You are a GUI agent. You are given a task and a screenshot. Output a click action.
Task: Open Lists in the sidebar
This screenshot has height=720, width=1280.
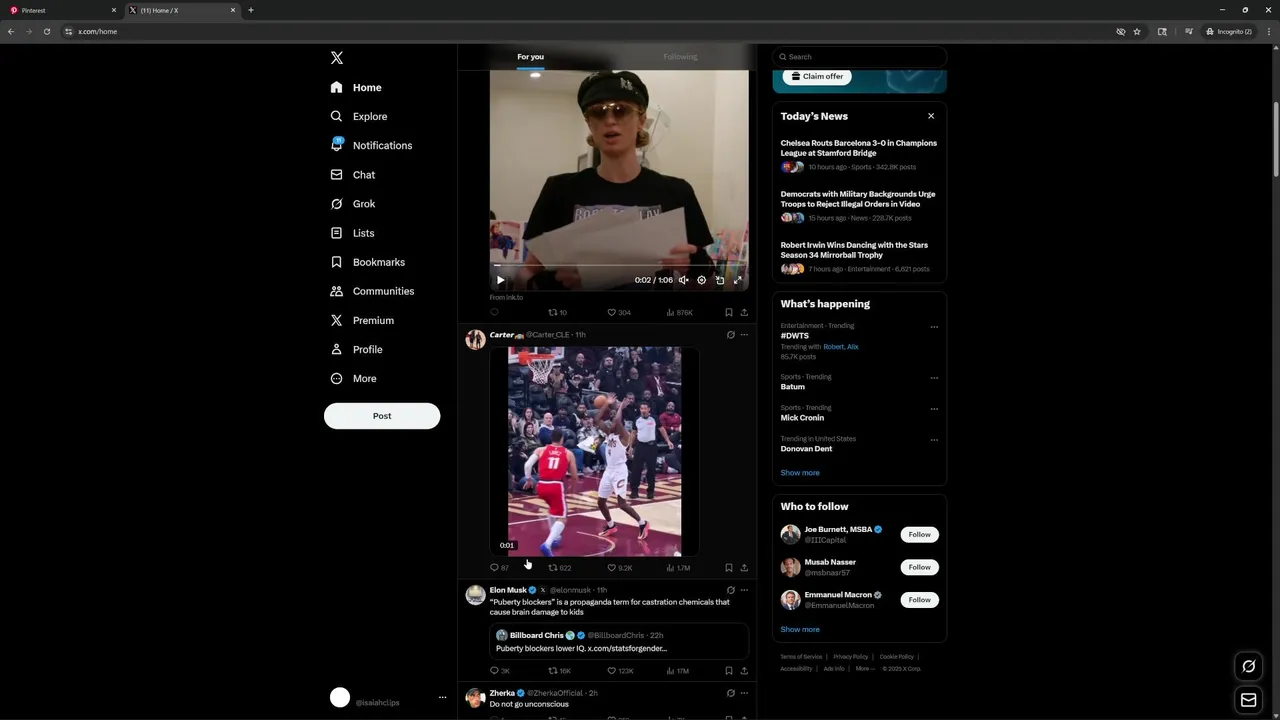(x=352, y=233)
